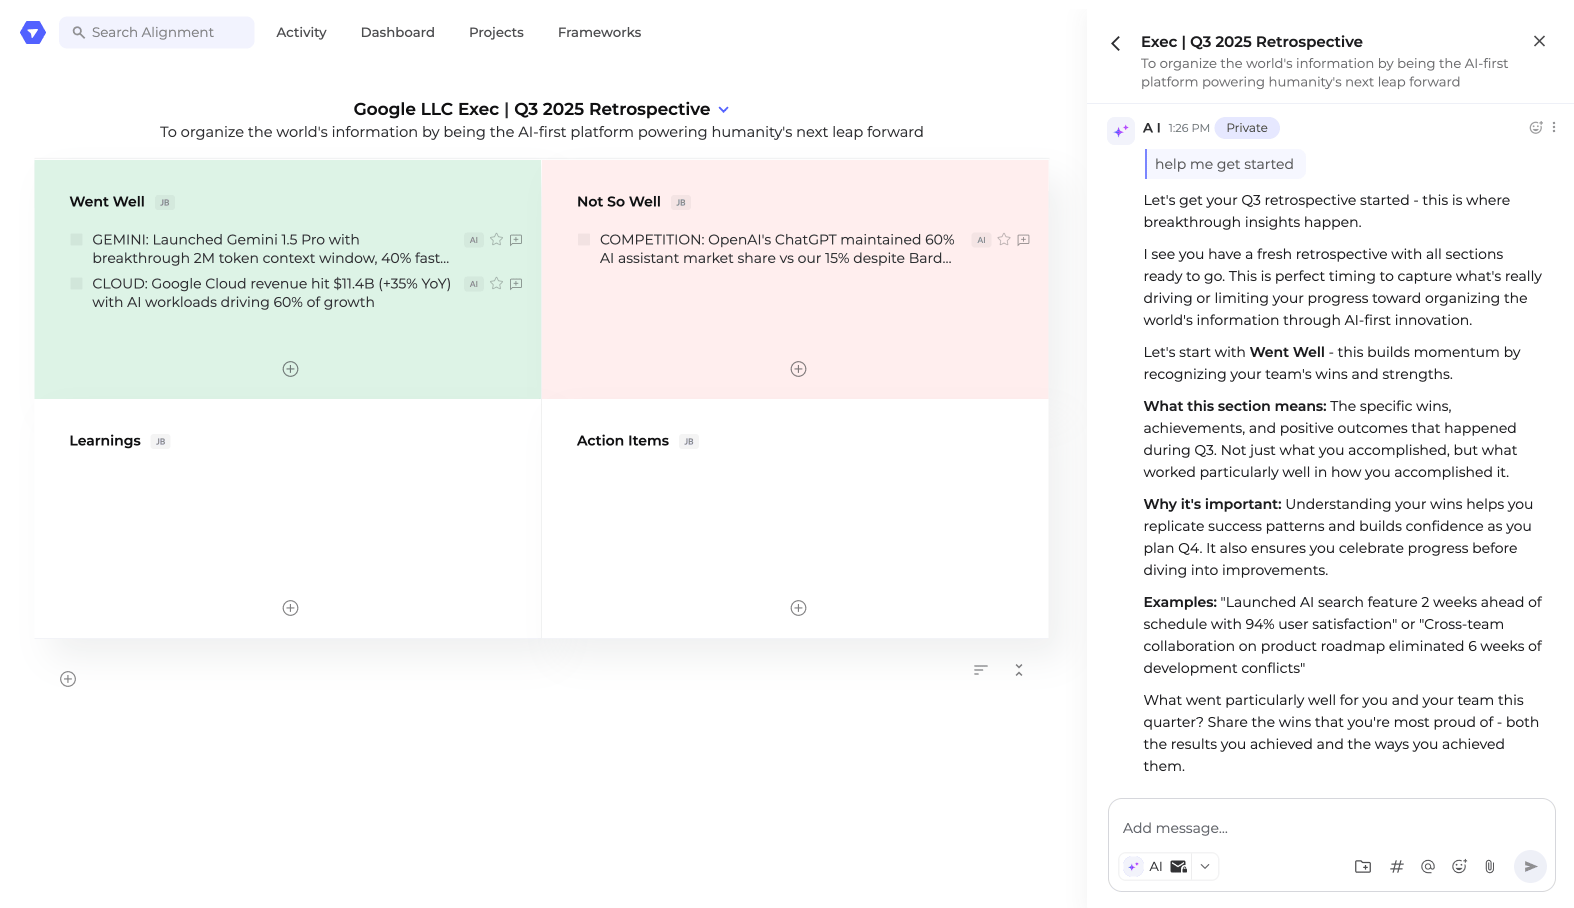Add a comment on the COMPETITION item

(1023, 240)
